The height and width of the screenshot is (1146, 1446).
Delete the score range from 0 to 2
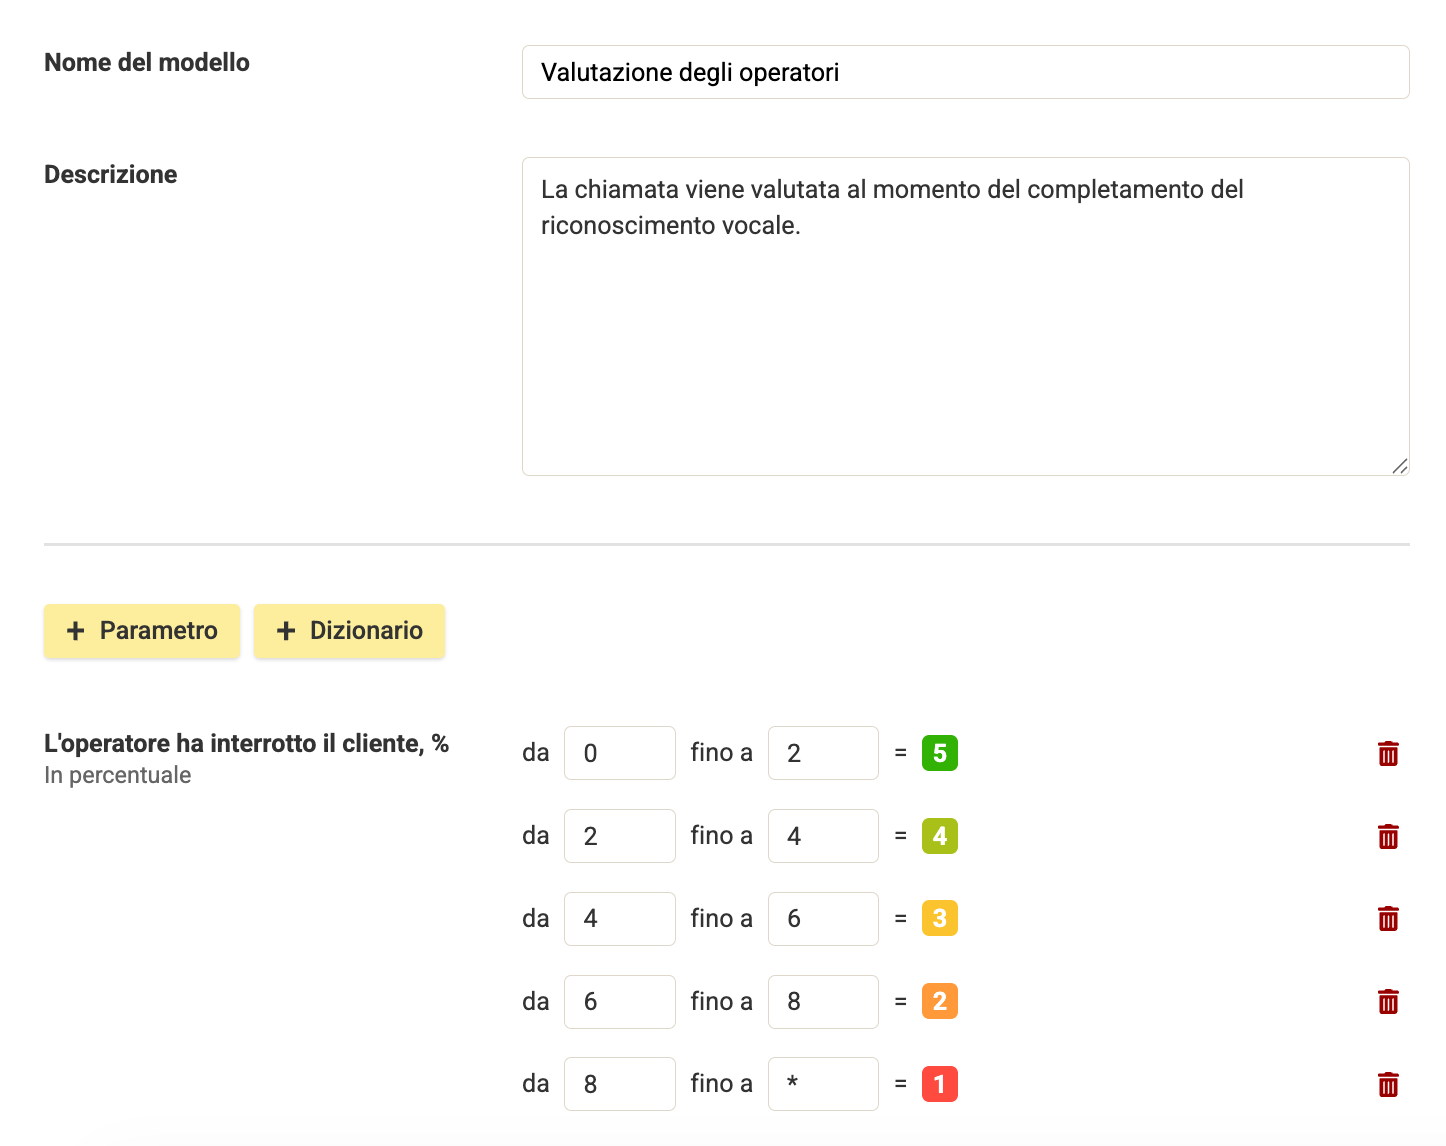(1389, 753)
